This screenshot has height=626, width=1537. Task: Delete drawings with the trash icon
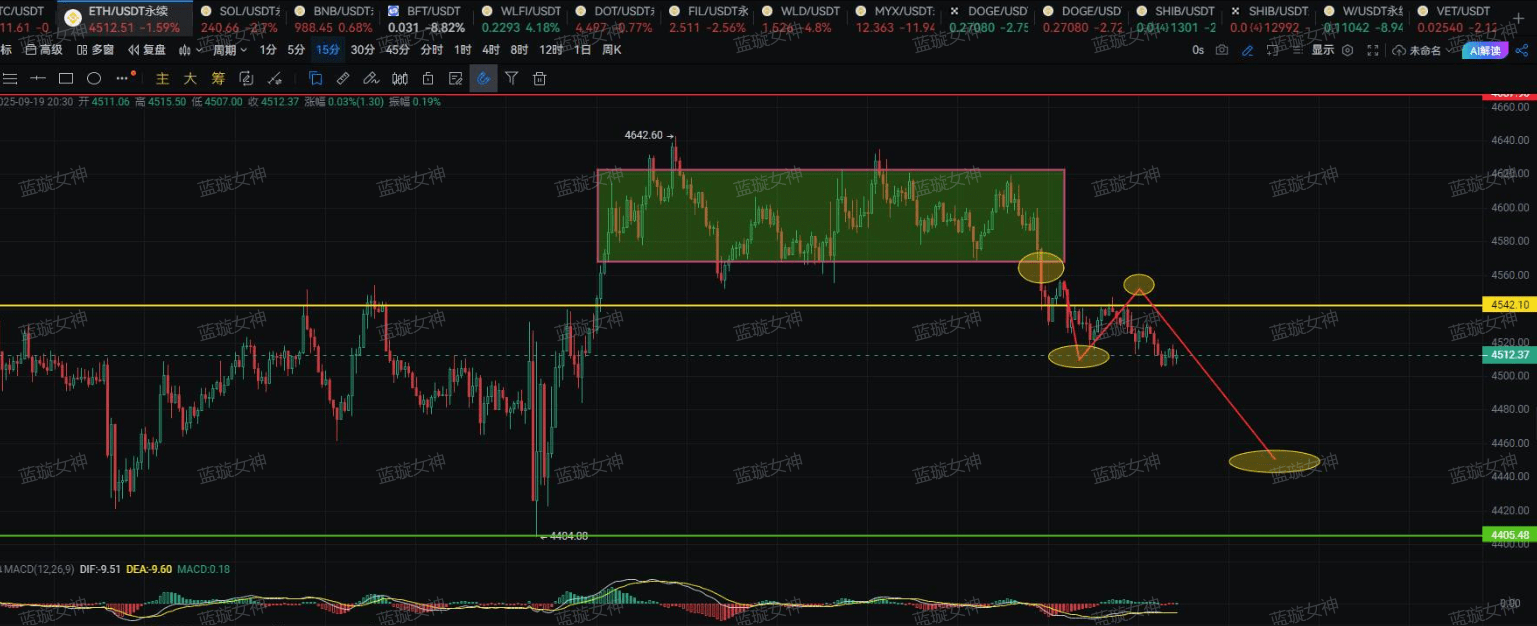click(x=540, y=78)
